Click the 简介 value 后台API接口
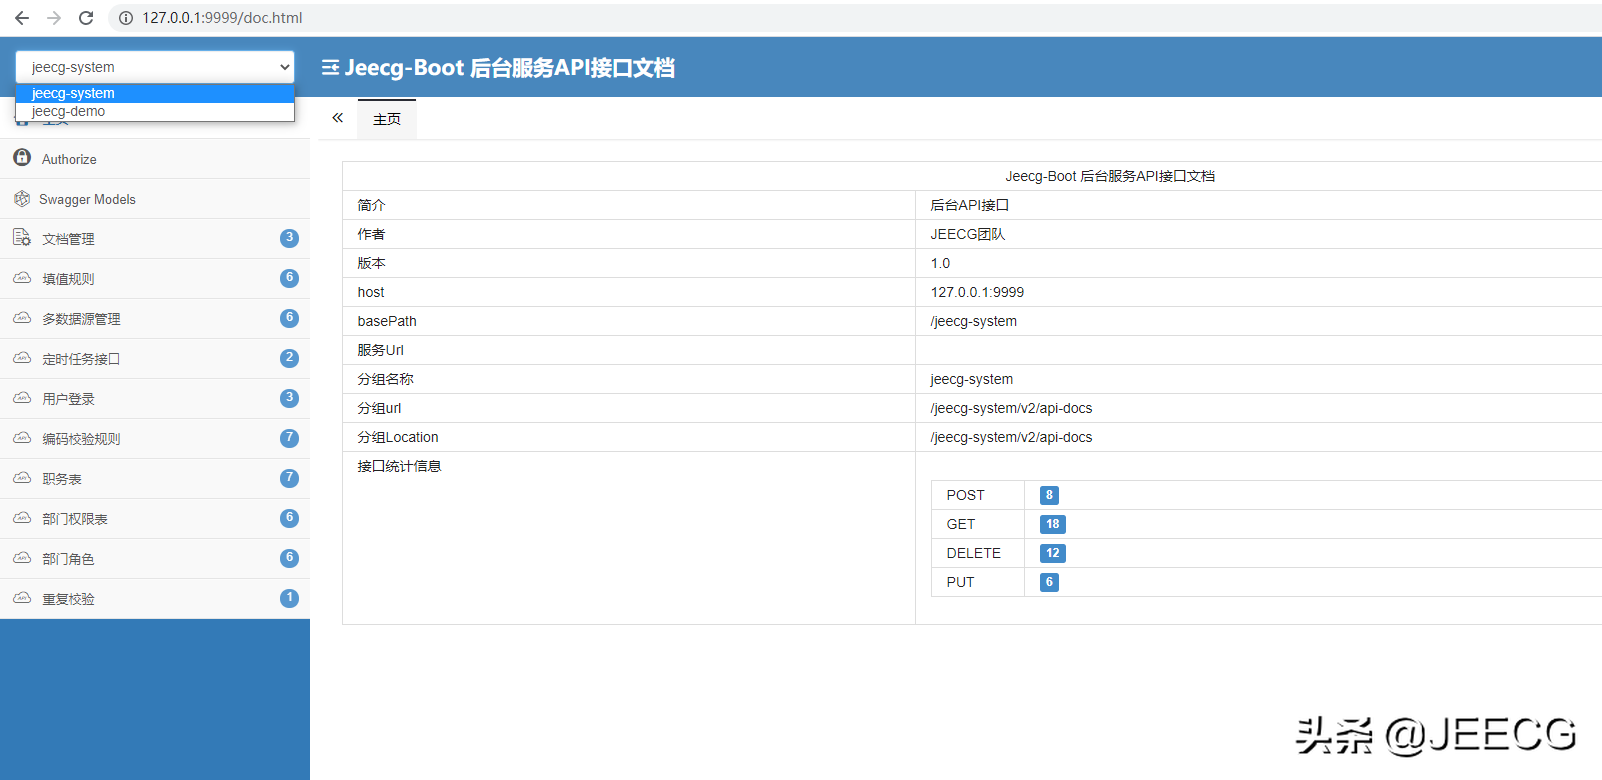This screenshot has height=780, width=1602. click(969, 205)
